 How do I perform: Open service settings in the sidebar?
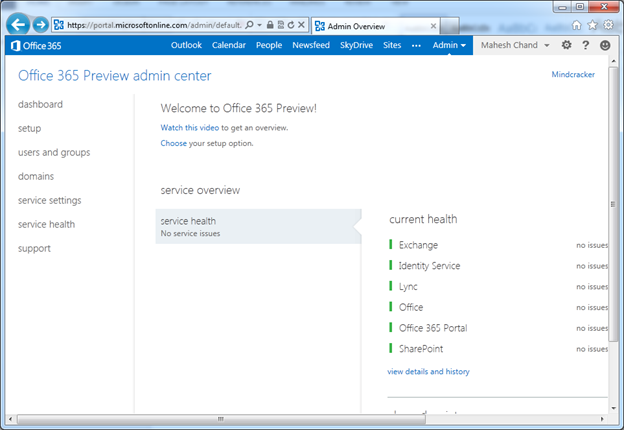[x=49, y=200]
